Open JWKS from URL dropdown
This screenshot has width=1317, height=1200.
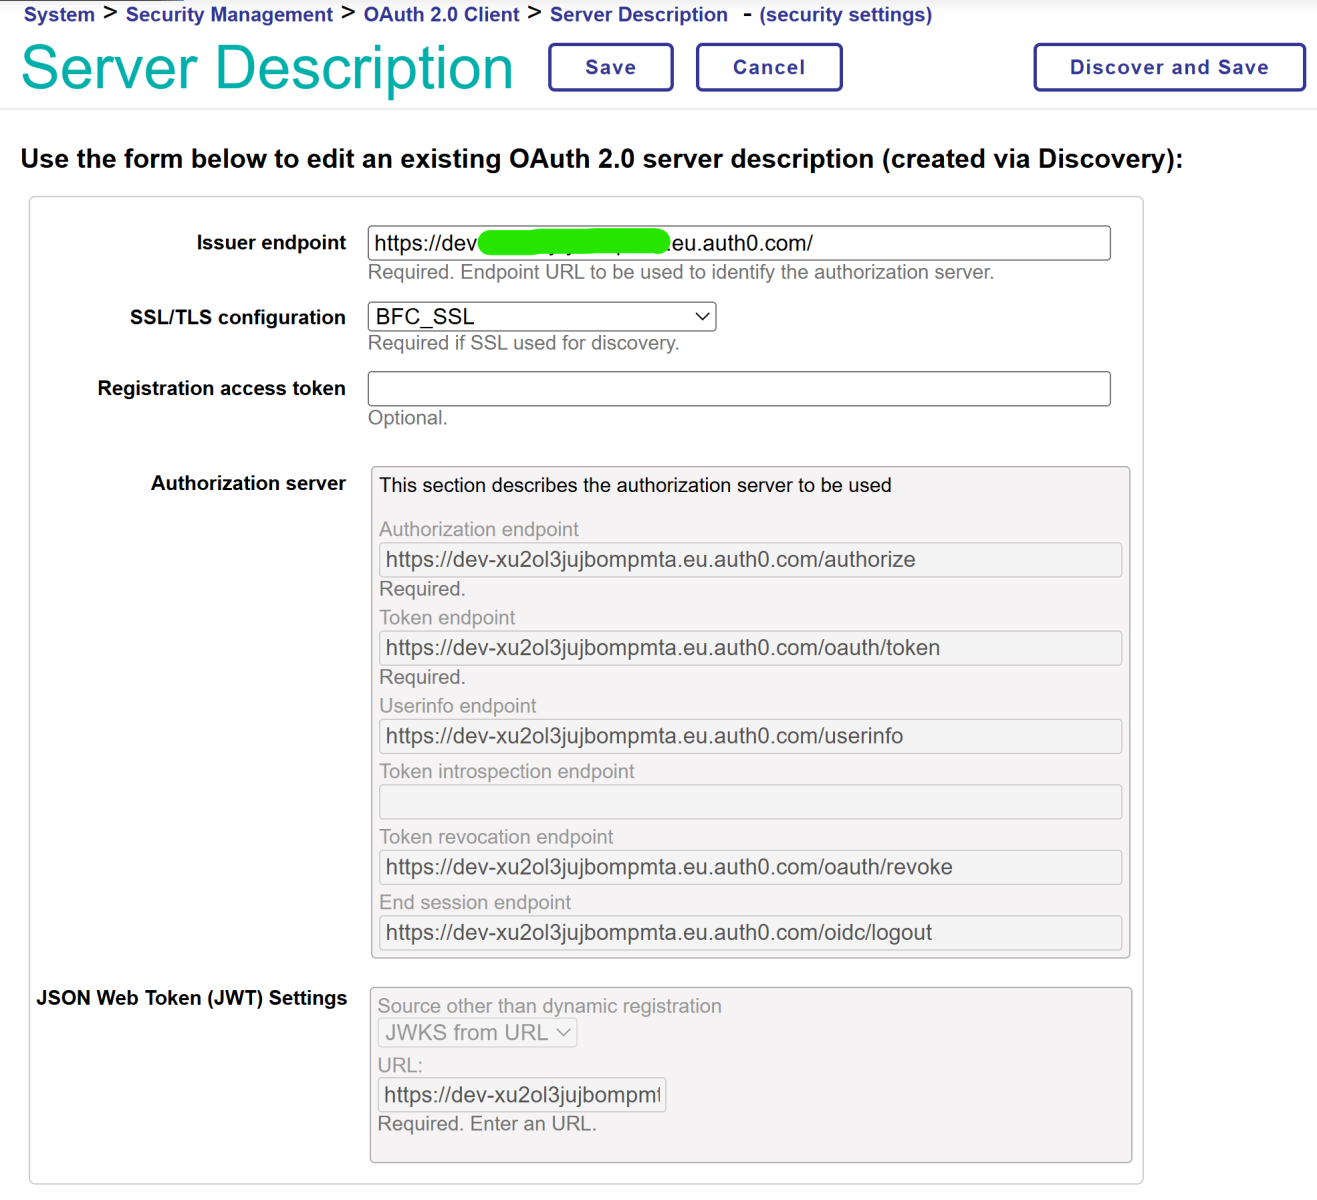[x=477, y=1033]
